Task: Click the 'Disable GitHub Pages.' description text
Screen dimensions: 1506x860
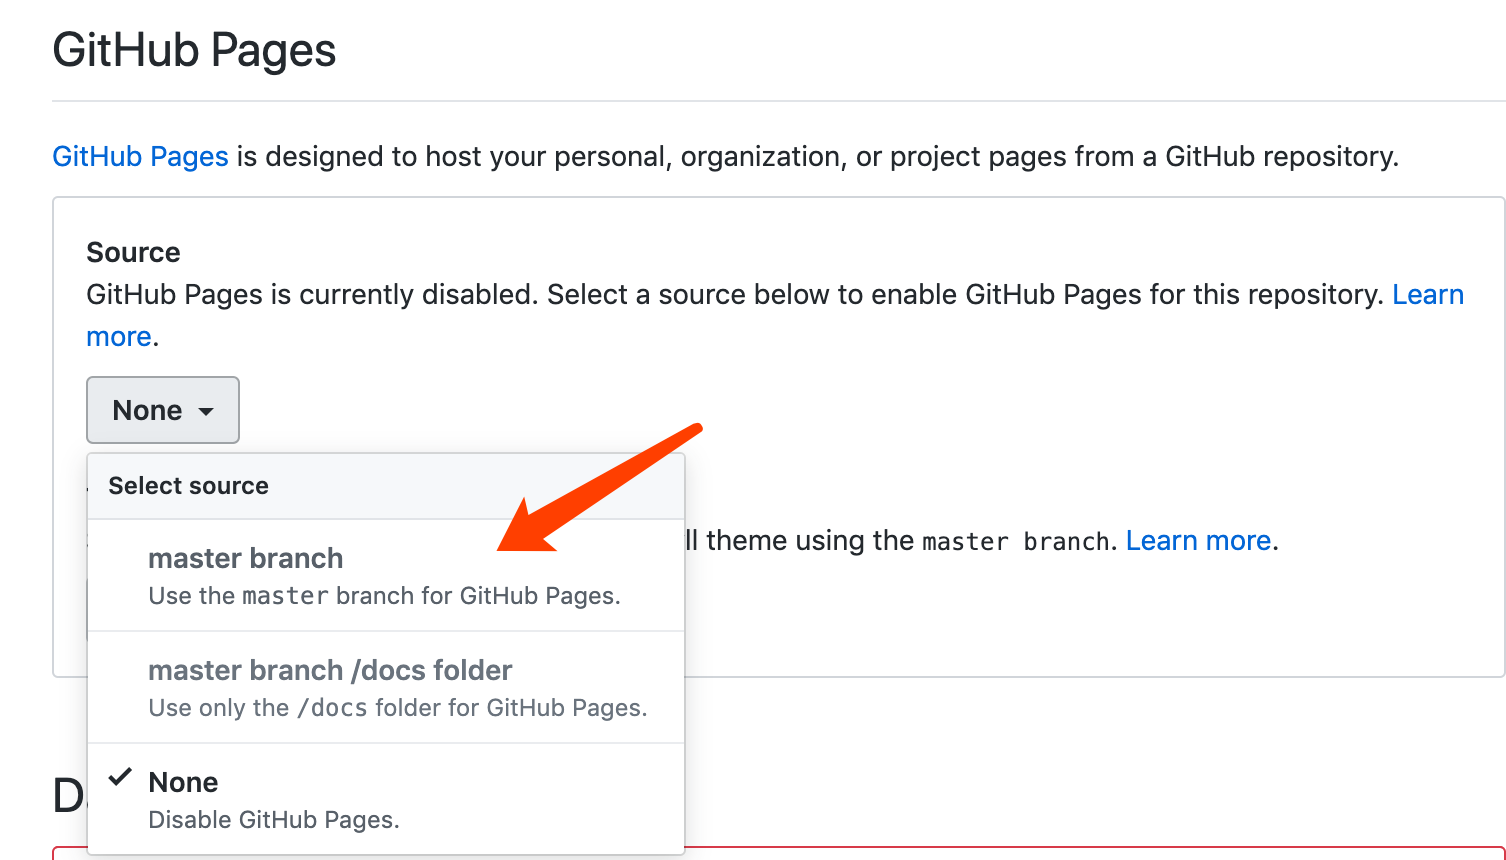Action: coord(273,820)
